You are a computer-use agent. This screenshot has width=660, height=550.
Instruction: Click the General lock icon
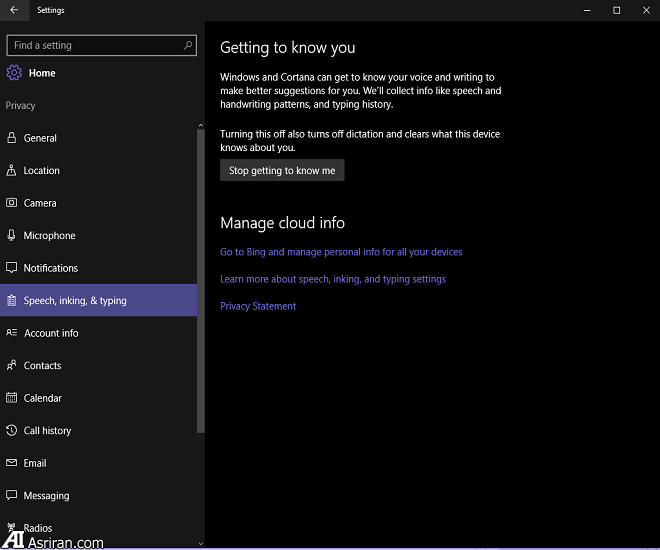12,138
